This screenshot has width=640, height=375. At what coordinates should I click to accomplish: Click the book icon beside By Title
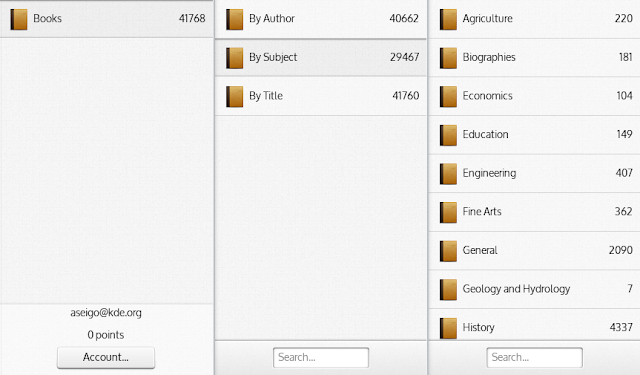tap(234, 96)
